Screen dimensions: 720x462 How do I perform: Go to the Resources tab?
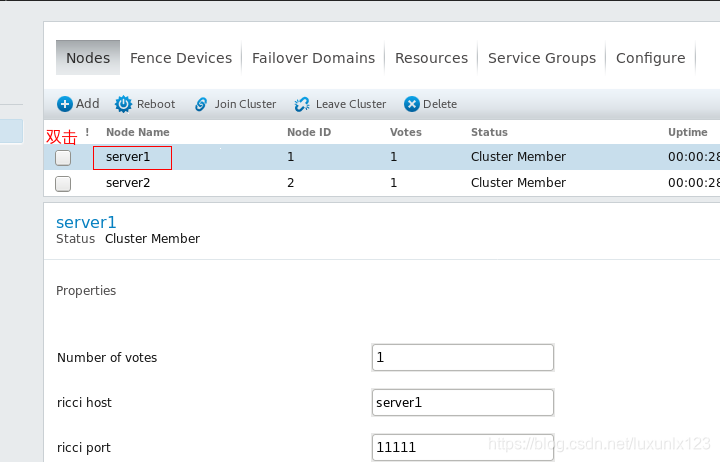[431, 58]
